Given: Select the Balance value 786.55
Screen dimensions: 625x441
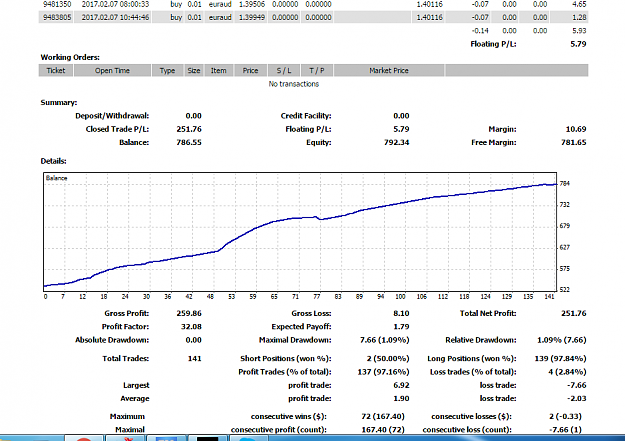Looking at the screenshot, I should click(189, 142).
